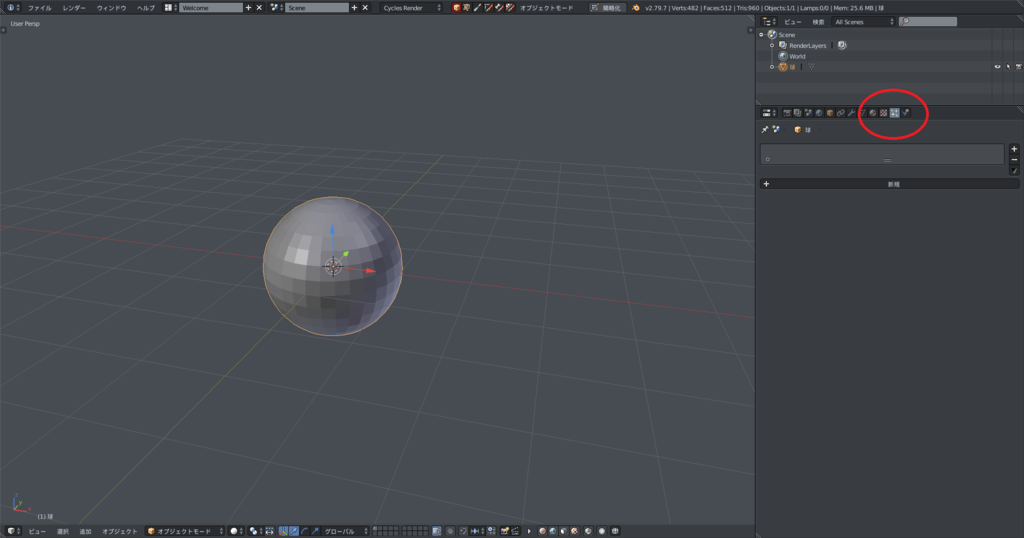The image size is (1024, 538).
Task: Open the オブジェクトモード mode dropdown
Action: pos(185,531)
